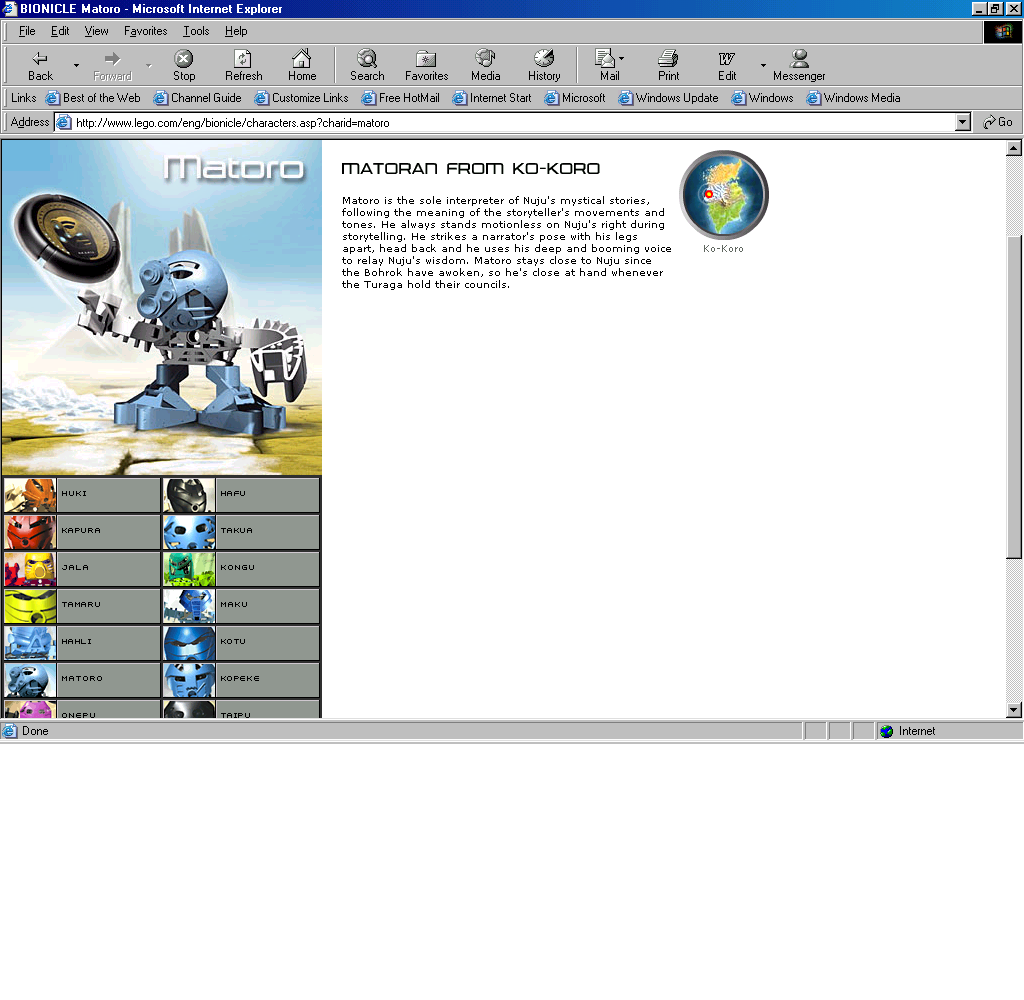Click the Windows logo throbber icon
Screen dimensions: 1024x1000
point(1002,31)
